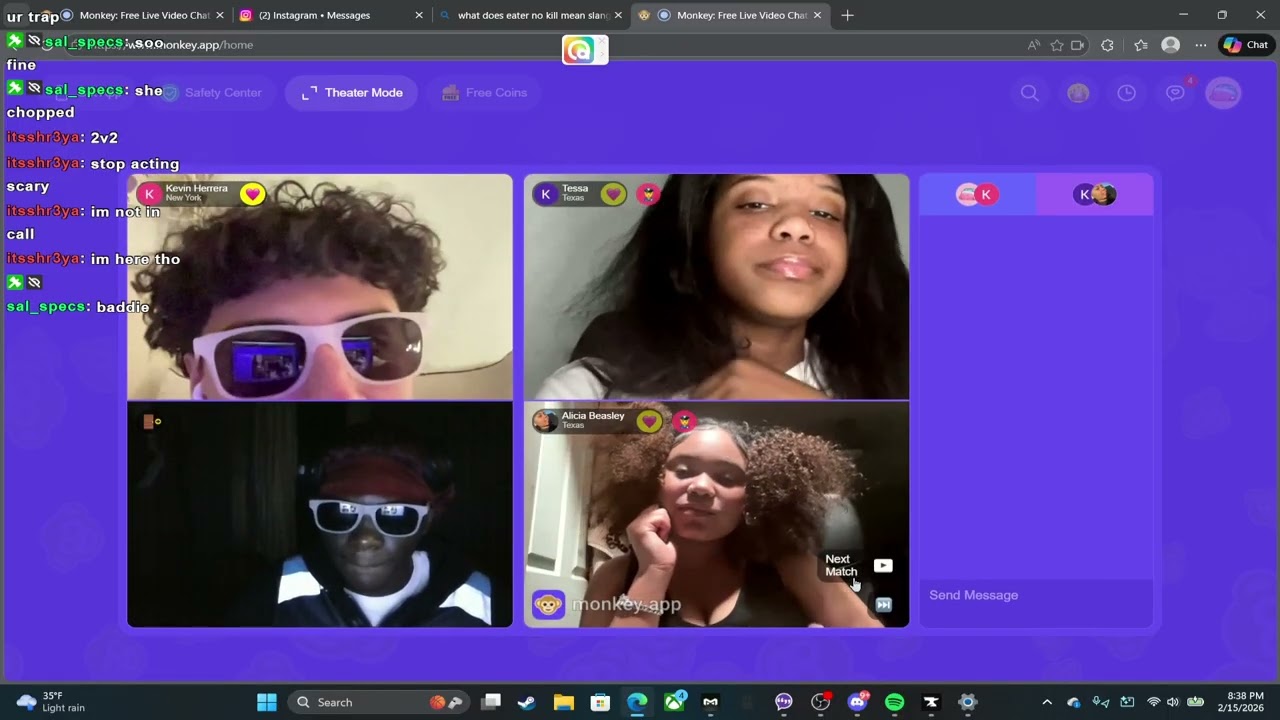The width and height of the screenshot is (1280, 720).
Task: Open the Favorites list icon
Action: [x=1141, y=45]
